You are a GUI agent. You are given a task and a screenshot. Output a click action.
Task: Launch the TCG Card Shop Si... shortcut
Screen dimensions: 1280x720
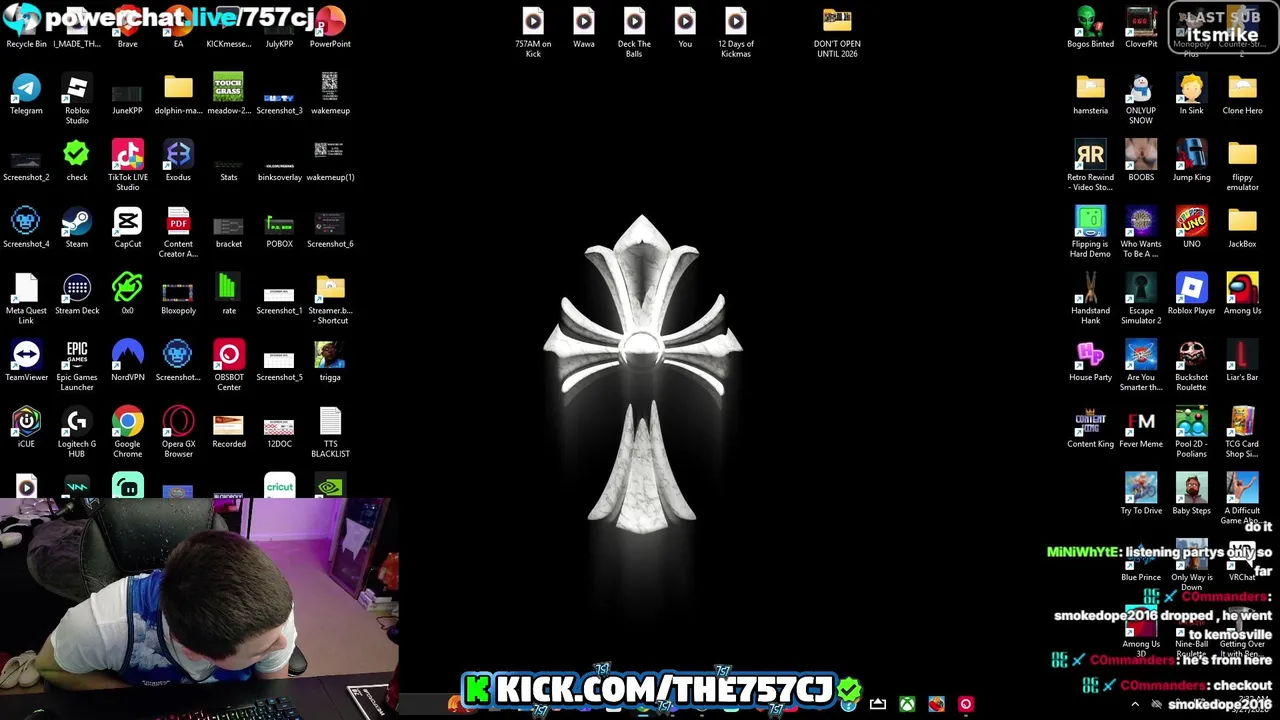[x=1242, y=433]
